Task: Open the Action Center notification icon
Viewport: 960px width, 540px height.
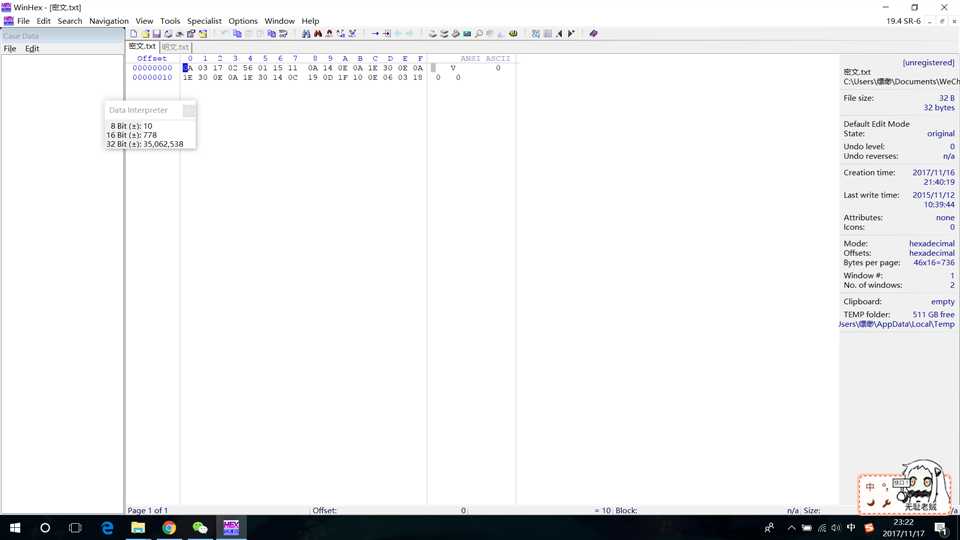Action: tap(940, 528)
